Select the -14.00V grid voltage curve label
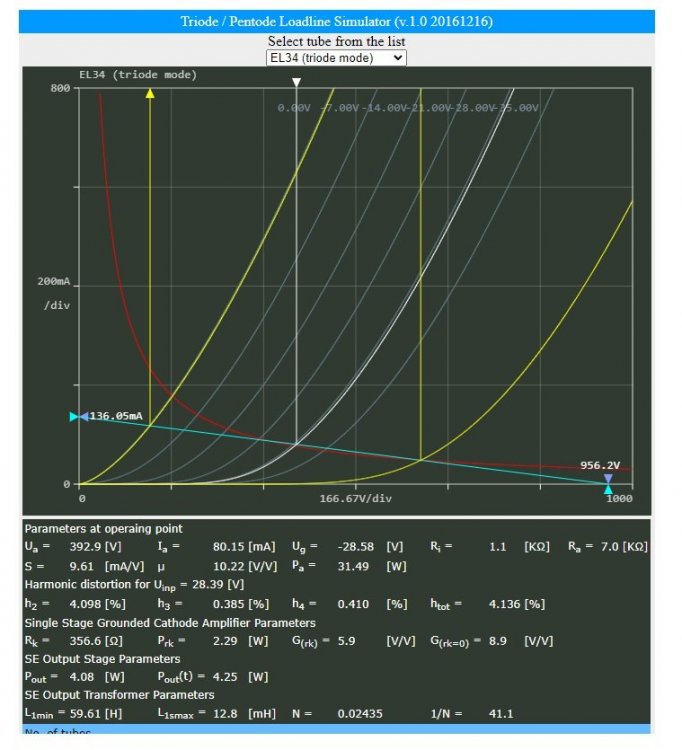This screenshot has width=682, height=750. click(385, 107)
